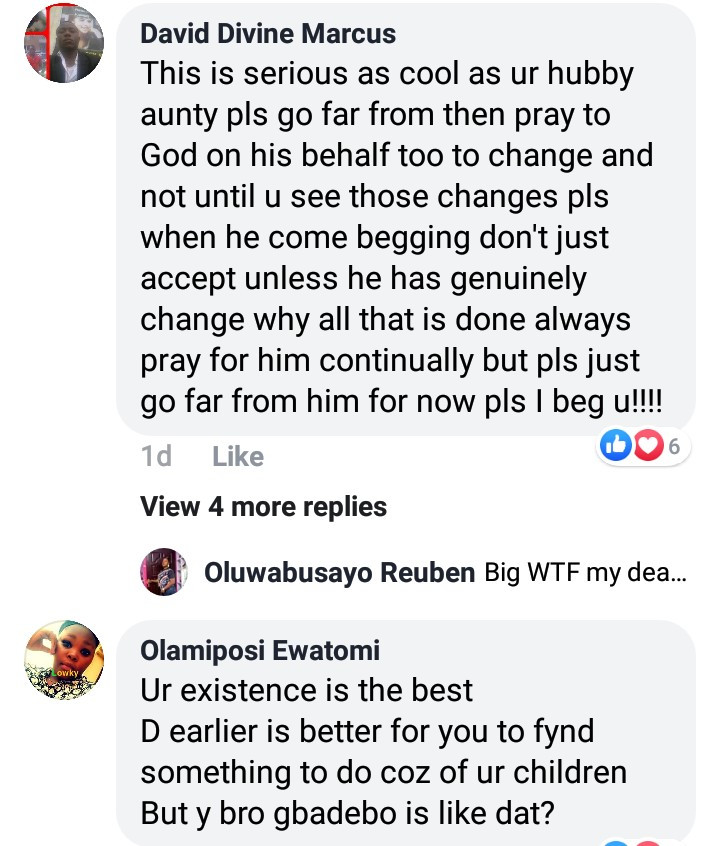Open David Divine Marcus's profile picture

point(63,44)
